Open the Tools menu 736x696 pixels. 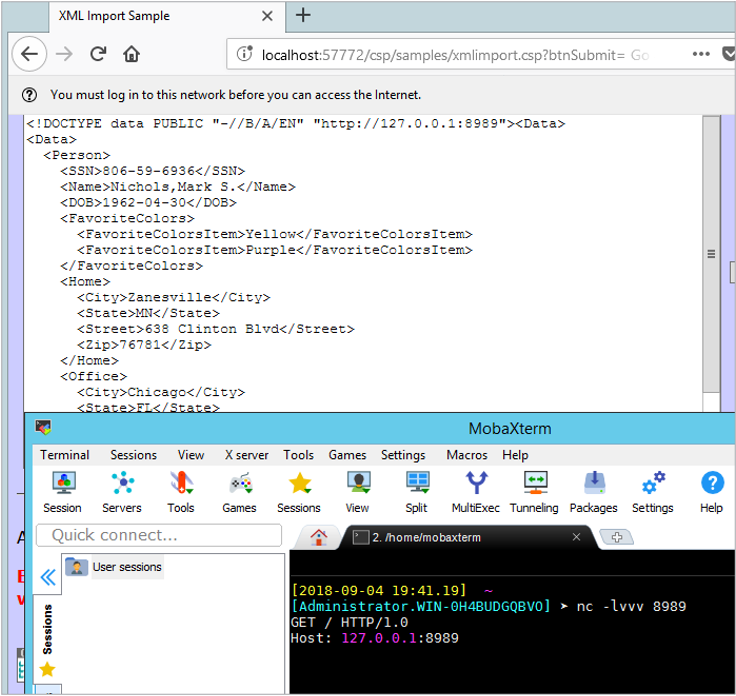point(299,455)
